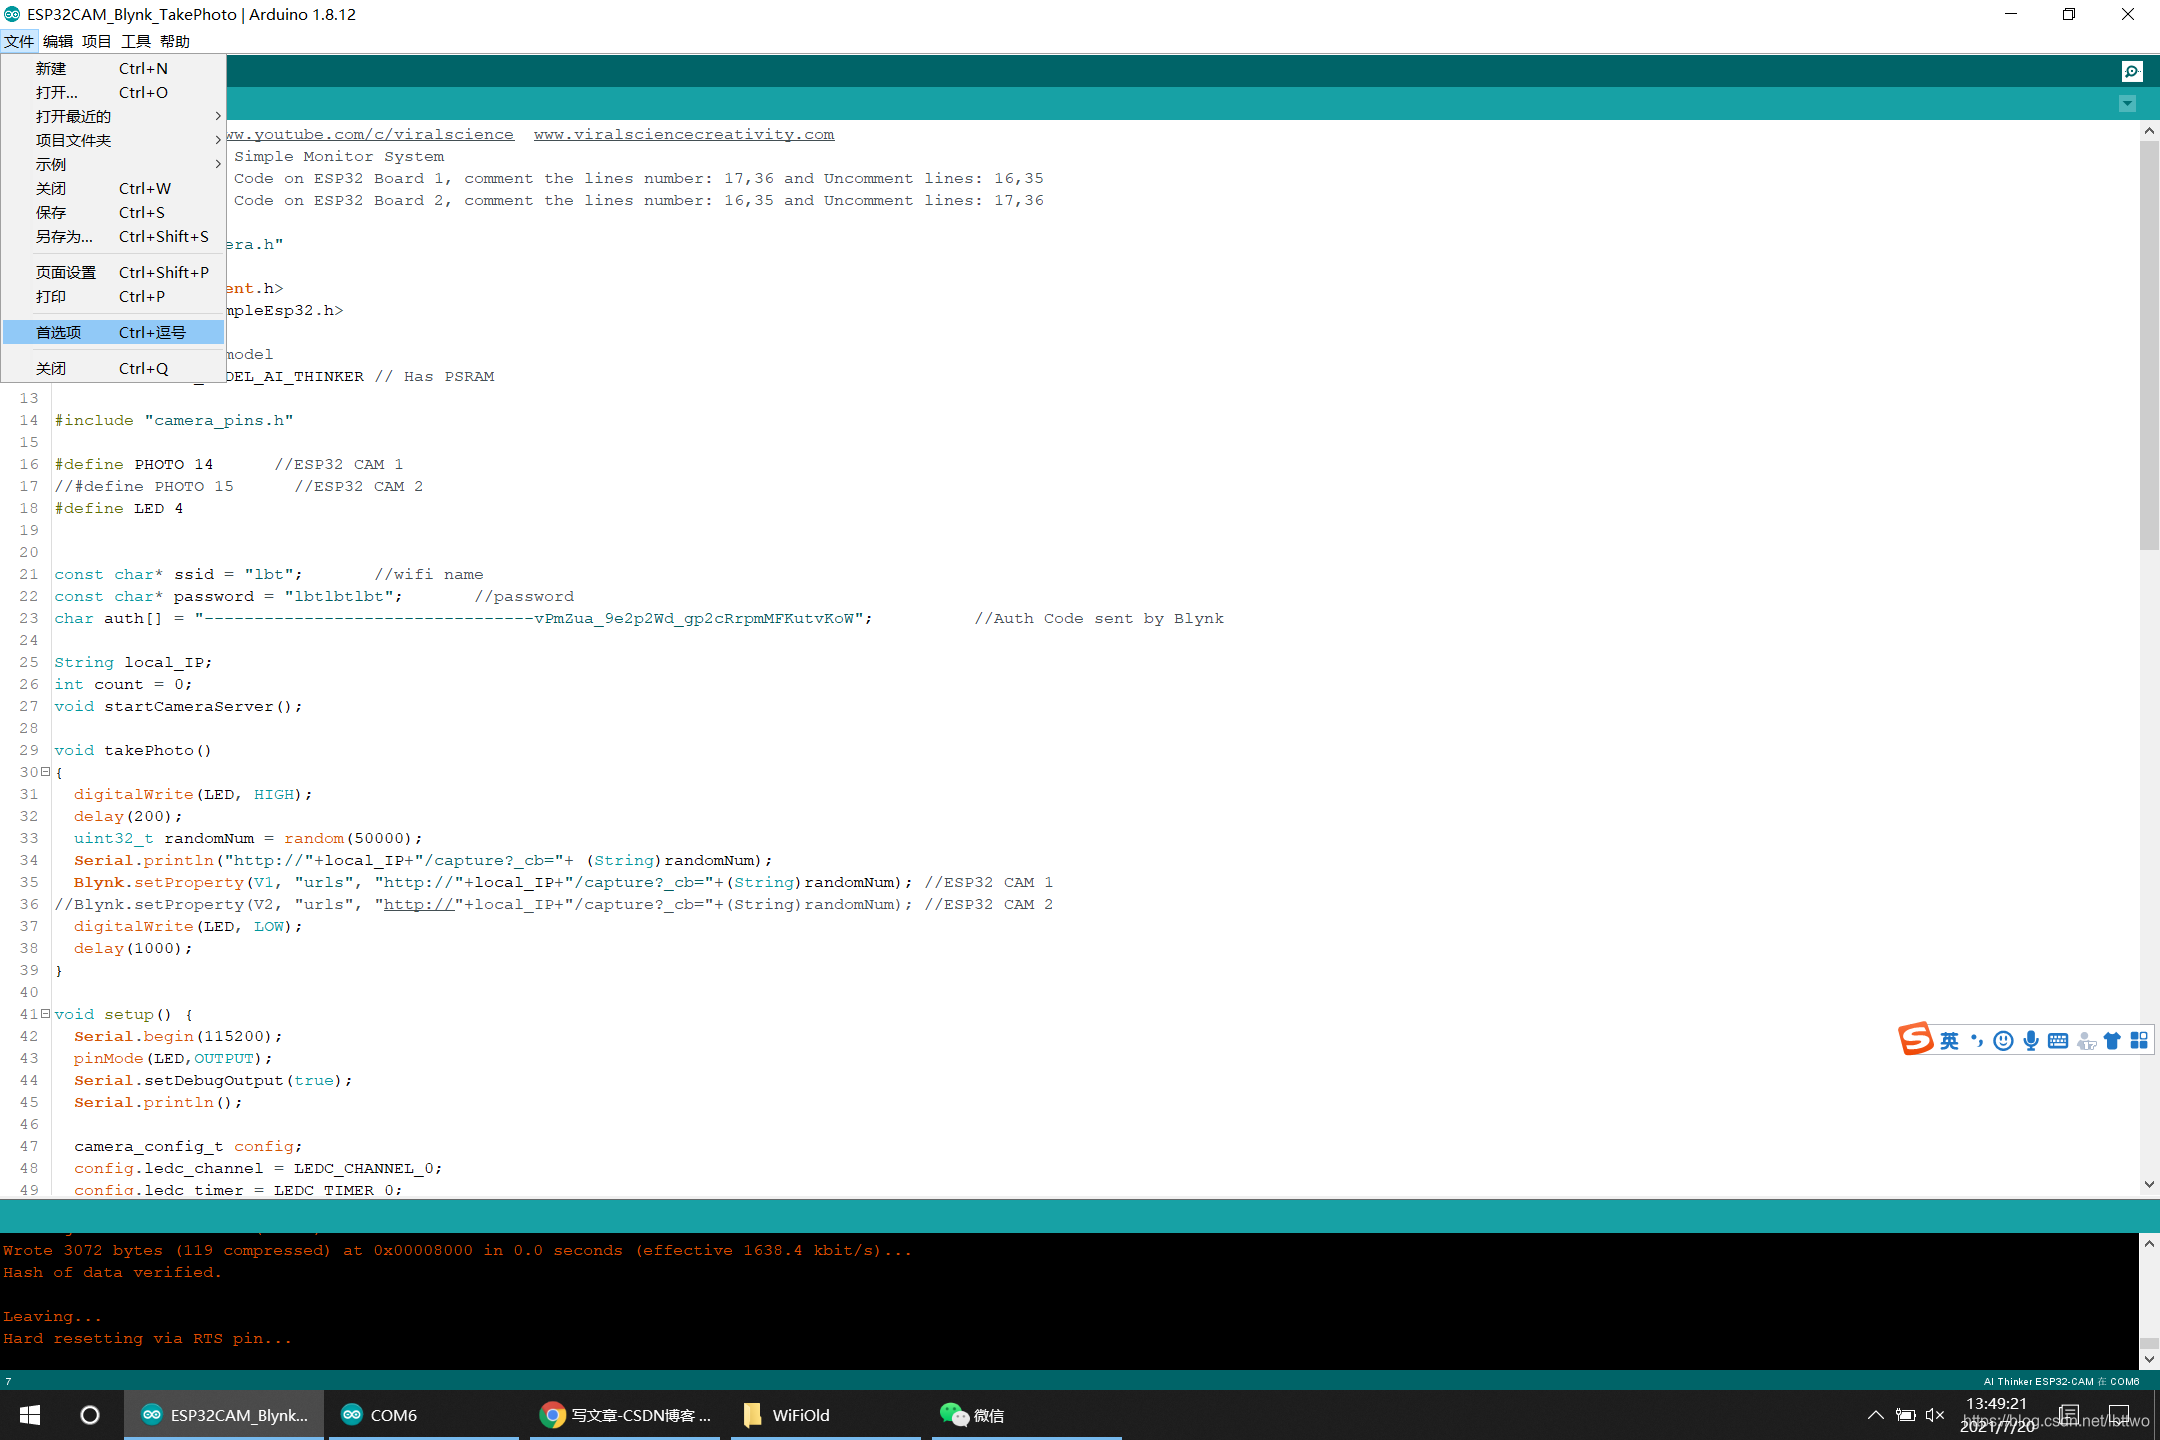Open 首选项 preferences
The image size is (2160, 1440).
pyautogui.click(x=113, y=332)
